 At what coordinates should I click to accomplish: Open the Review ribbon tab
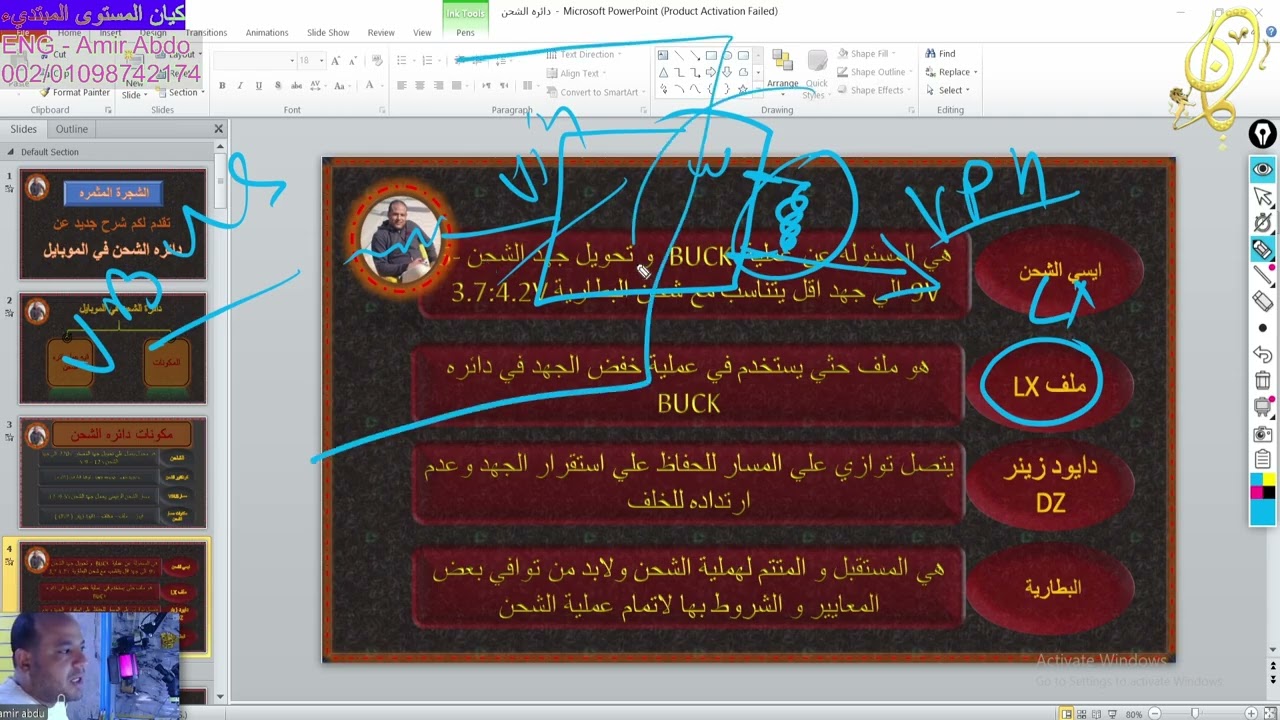[381, 33]
